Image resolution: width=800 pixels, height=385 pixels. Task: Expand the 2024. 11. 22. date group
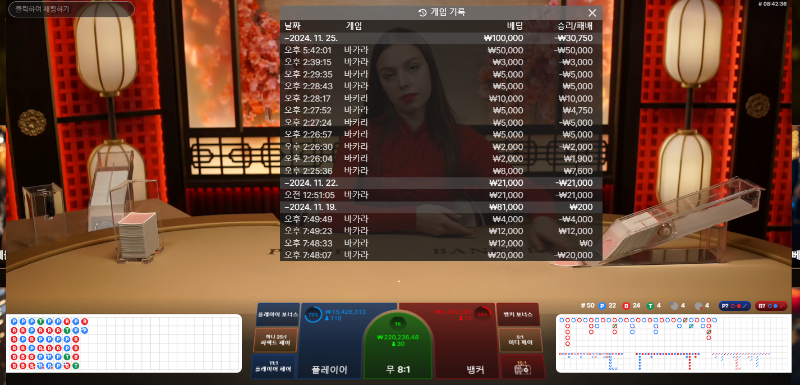tap(441, 183)
